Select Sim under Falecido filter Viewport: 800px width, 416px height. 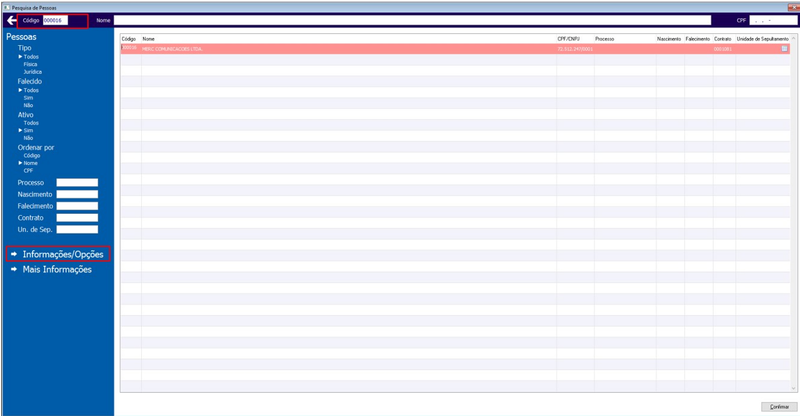pyautogui.click(x=28, y=97)
